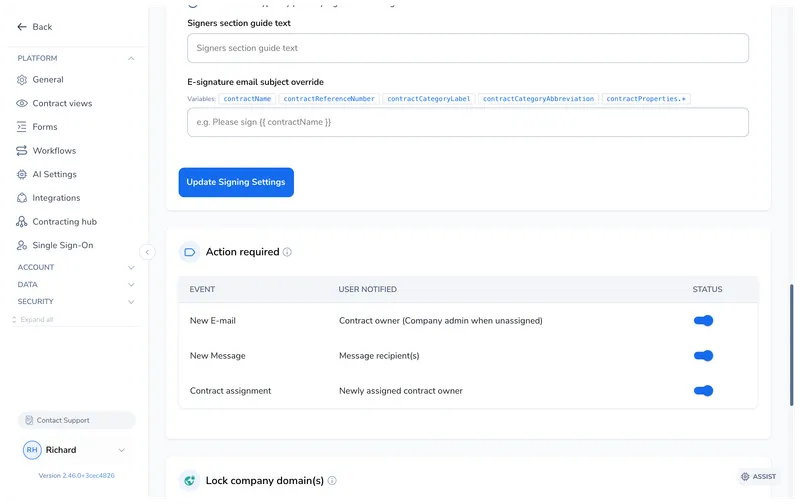Insert the contractCategoryAbbreviation variable

click(x=538, y=99)
